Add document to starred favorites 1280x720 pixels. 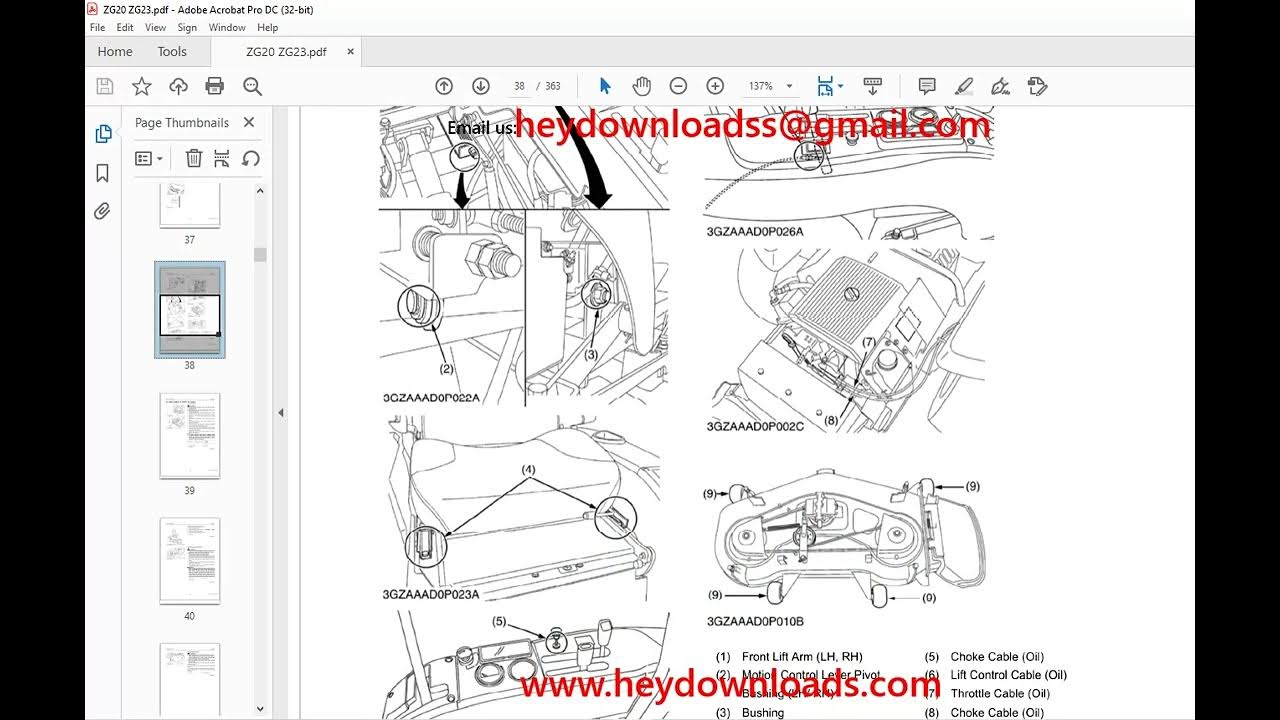point(141,87)
